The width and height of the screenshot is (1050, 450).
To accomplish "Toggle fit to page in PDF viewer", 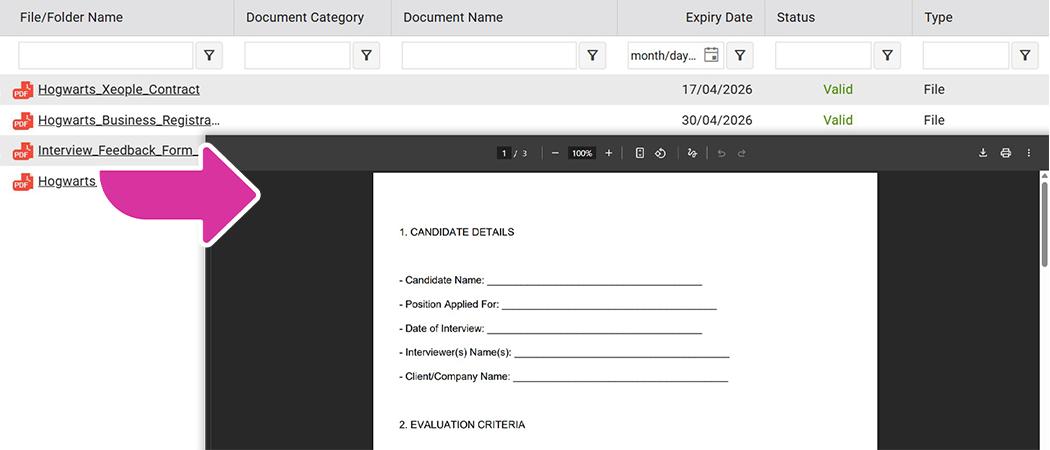I will 640,153.
